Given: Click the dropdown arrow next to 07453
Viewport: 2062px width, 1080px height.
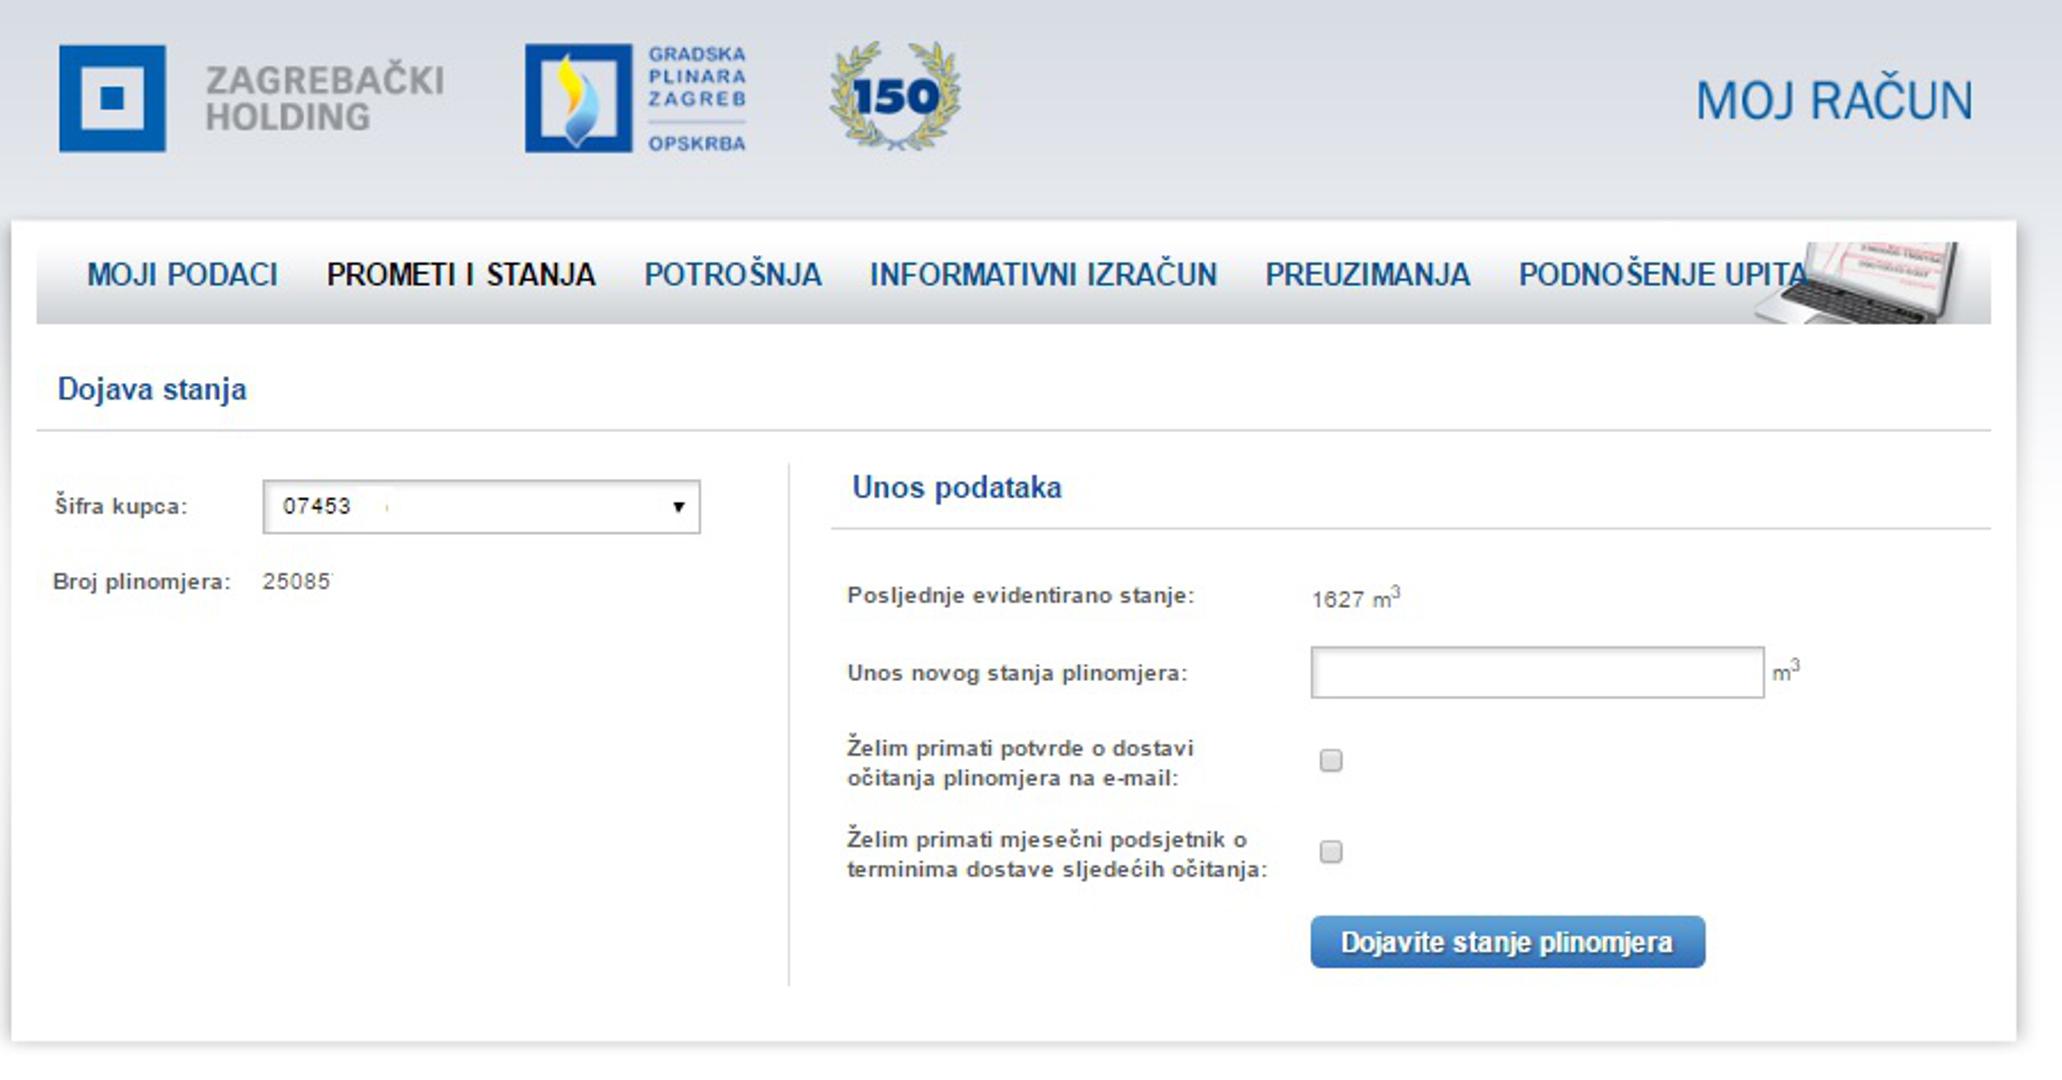Looking at the screenshot, I should click(x=678, y=507).
